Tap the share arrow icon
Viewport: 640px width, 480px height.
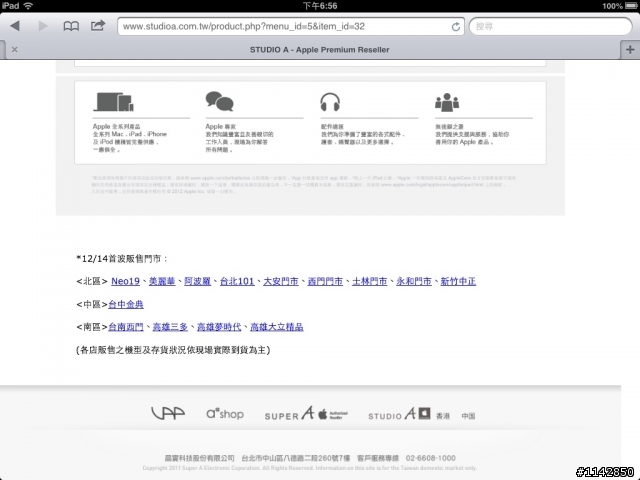tap(98, 26)
